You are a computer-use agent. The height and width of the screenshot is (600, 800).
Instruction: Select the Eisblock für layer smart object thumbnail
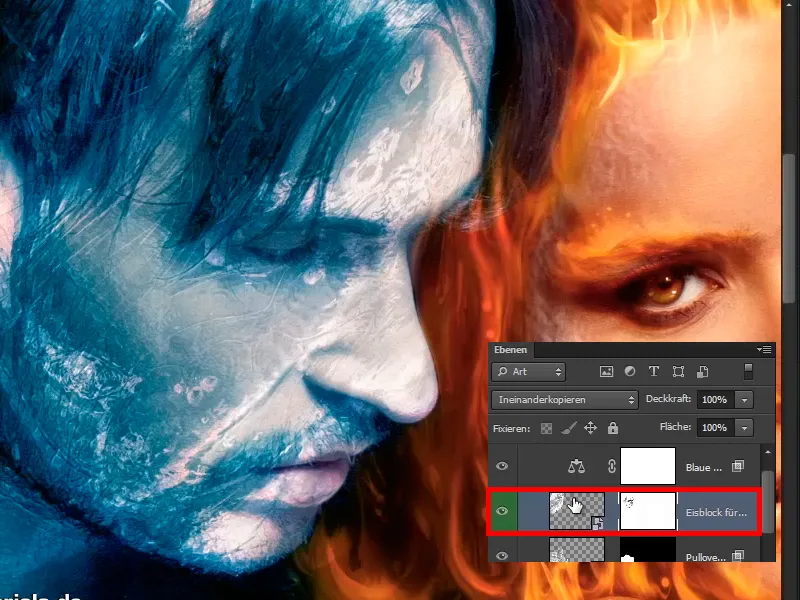pyautogui.click(x=577, y=511)
